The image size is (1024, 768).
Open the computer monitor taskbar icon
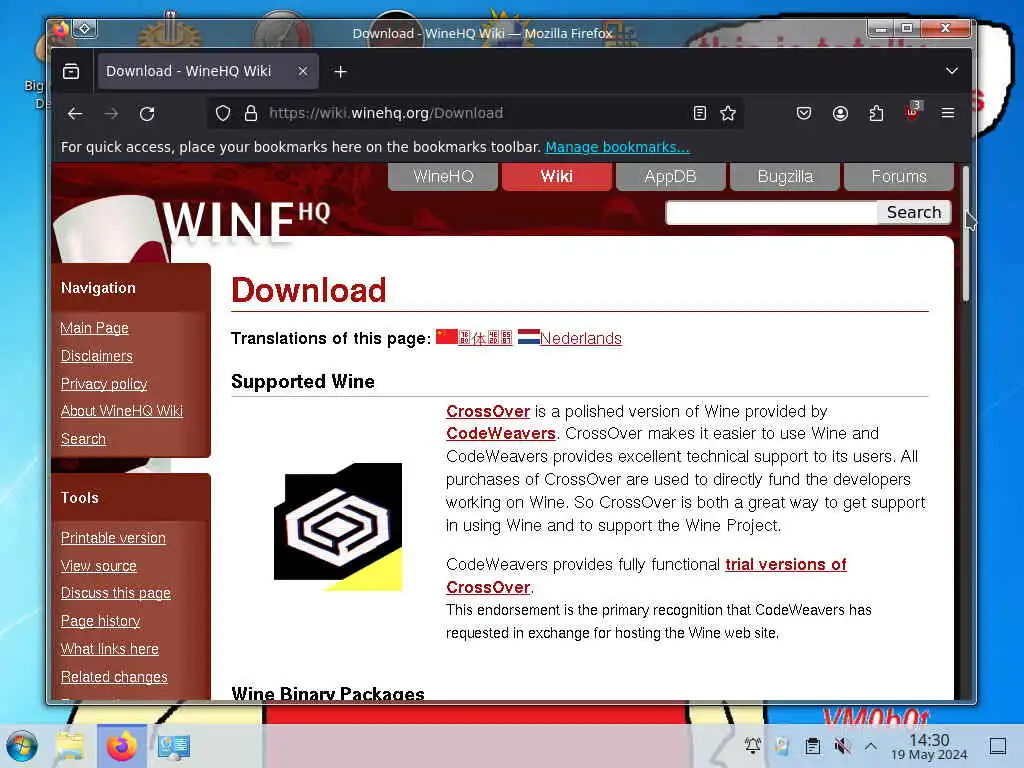click(174, 746)
